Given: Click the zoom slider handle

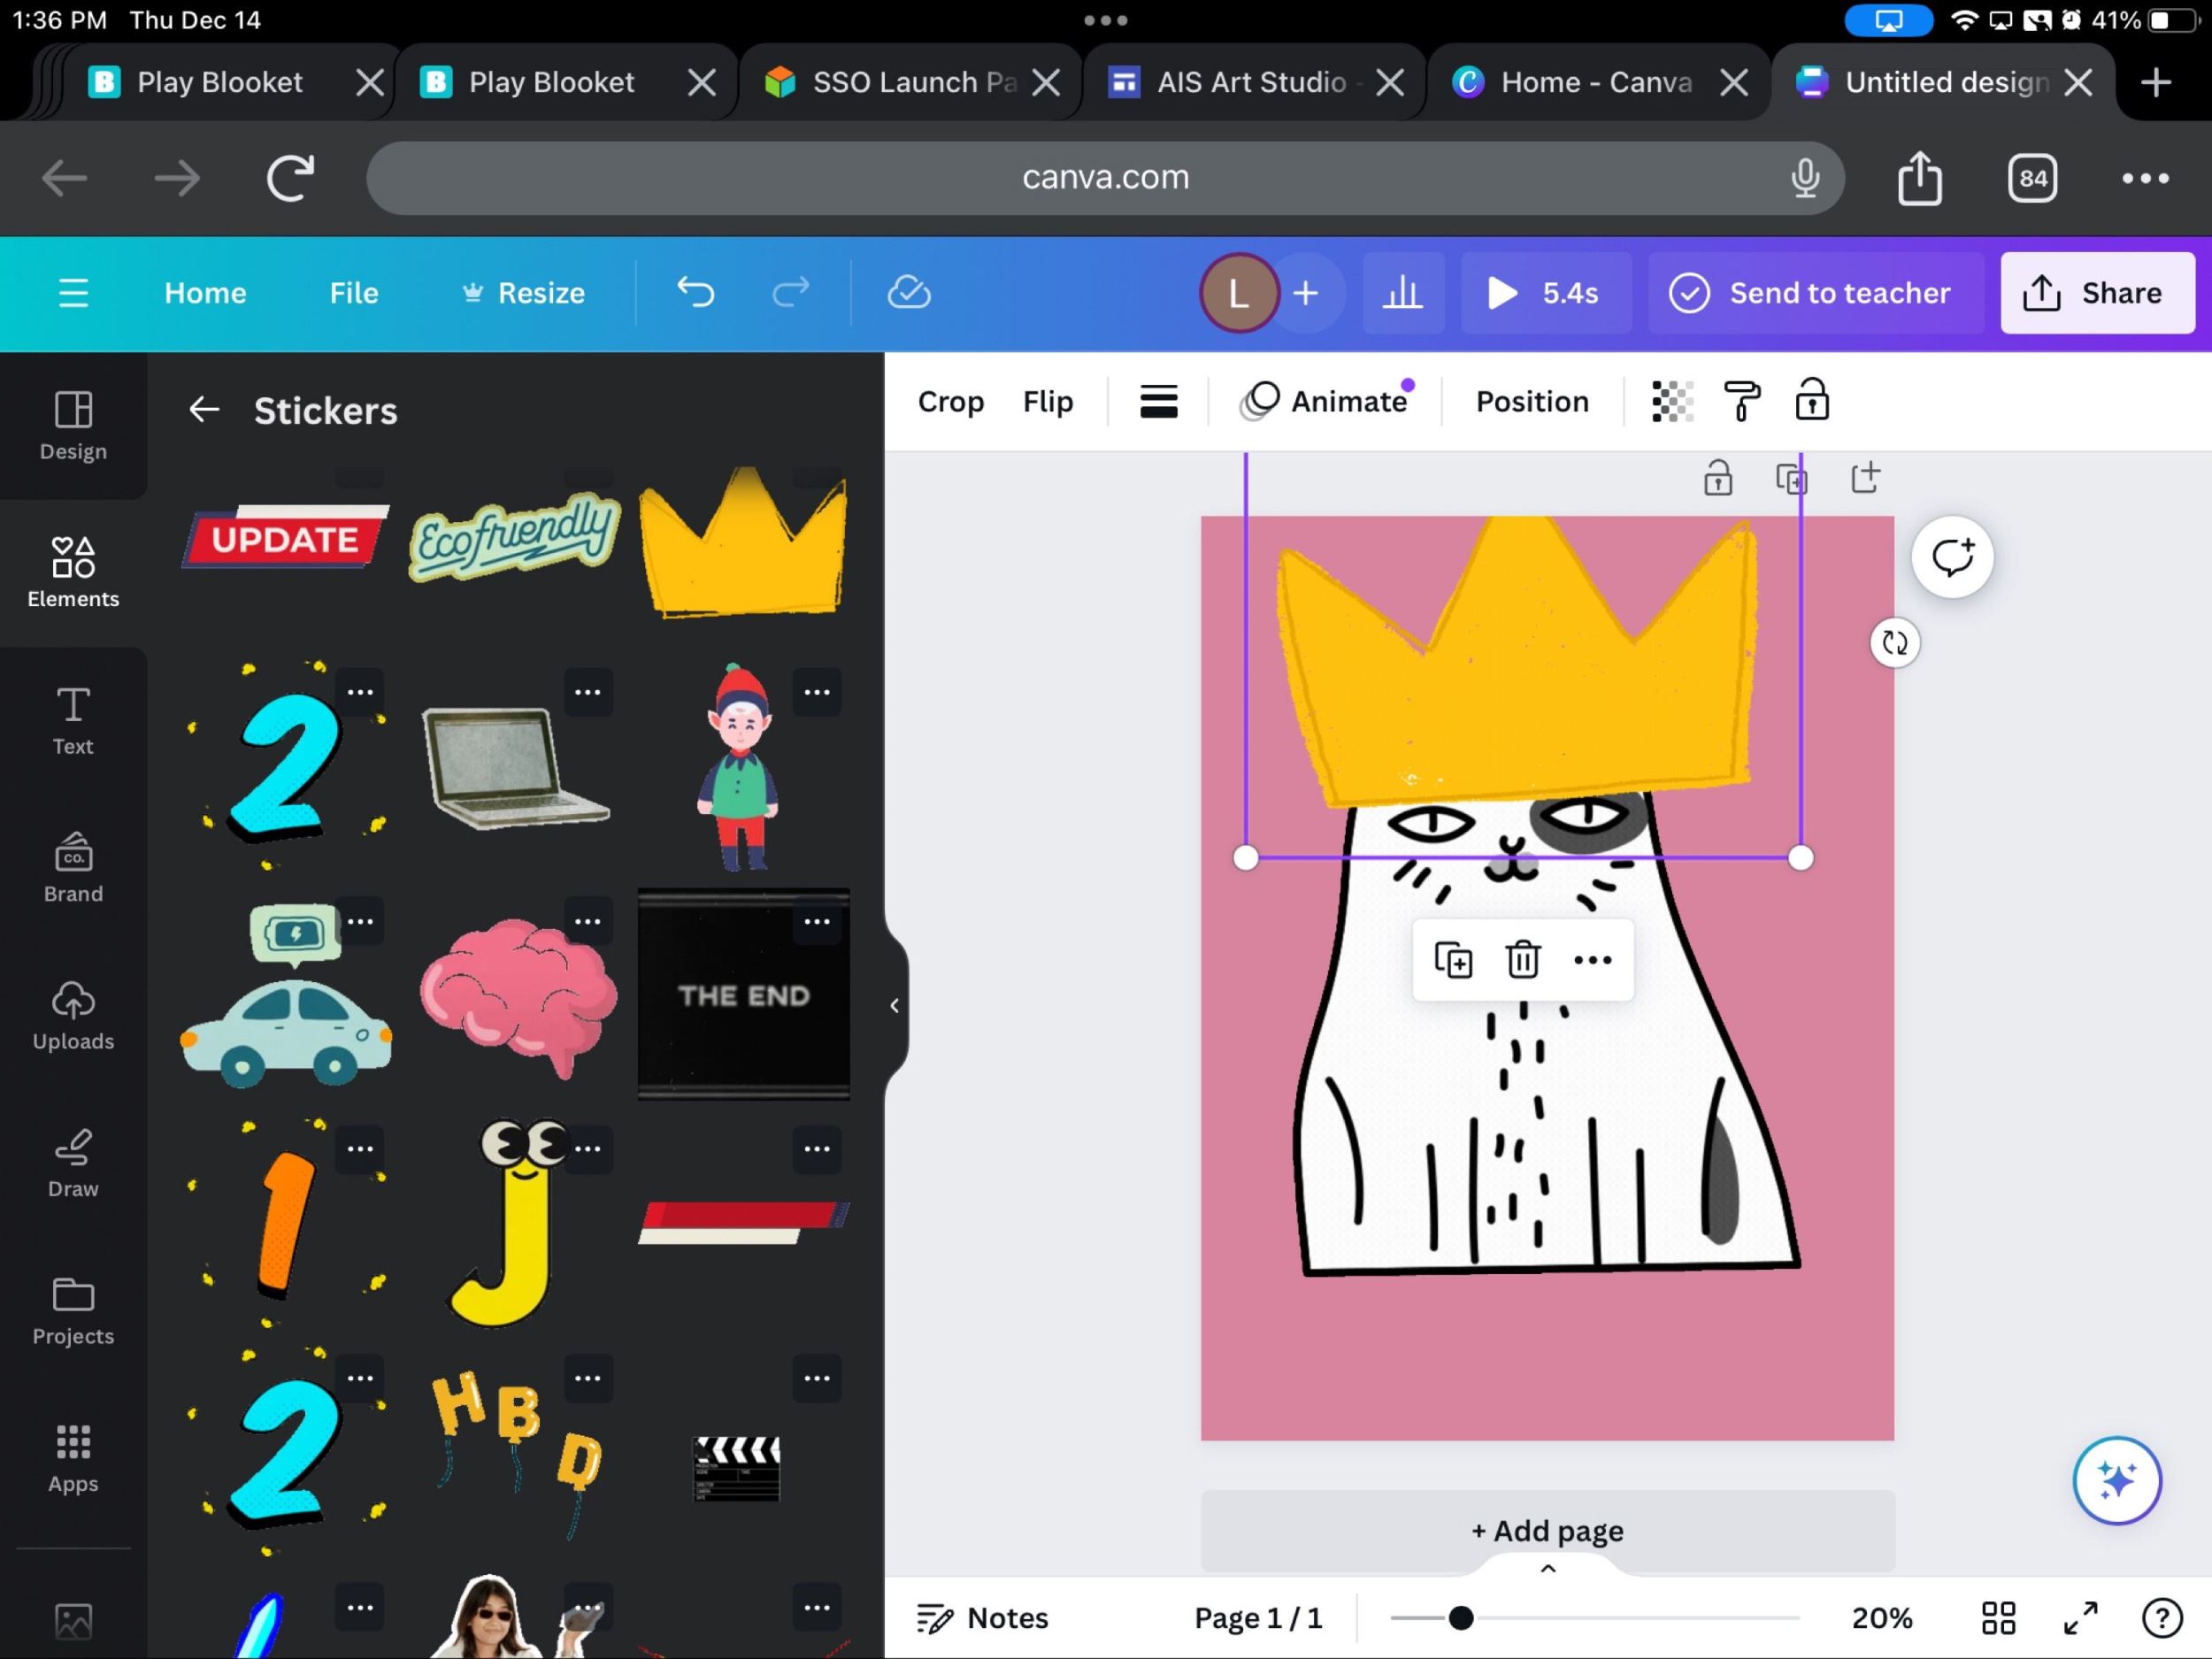Looking at the screenshot, I should pos(1460,1617).
